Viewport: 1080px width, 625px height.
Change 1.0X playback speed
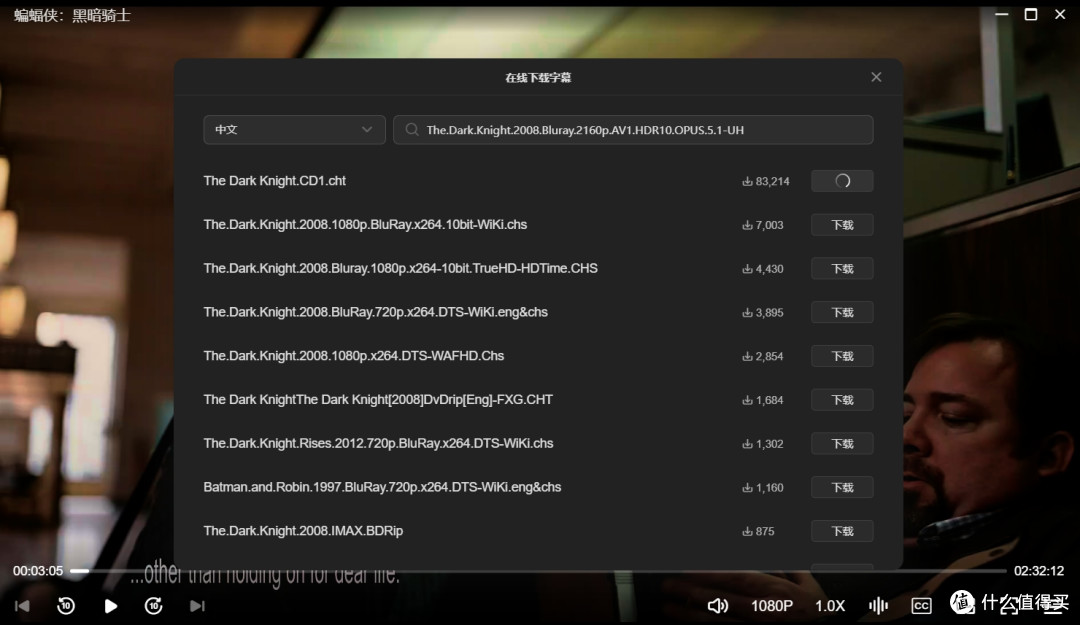pos(830,606)
